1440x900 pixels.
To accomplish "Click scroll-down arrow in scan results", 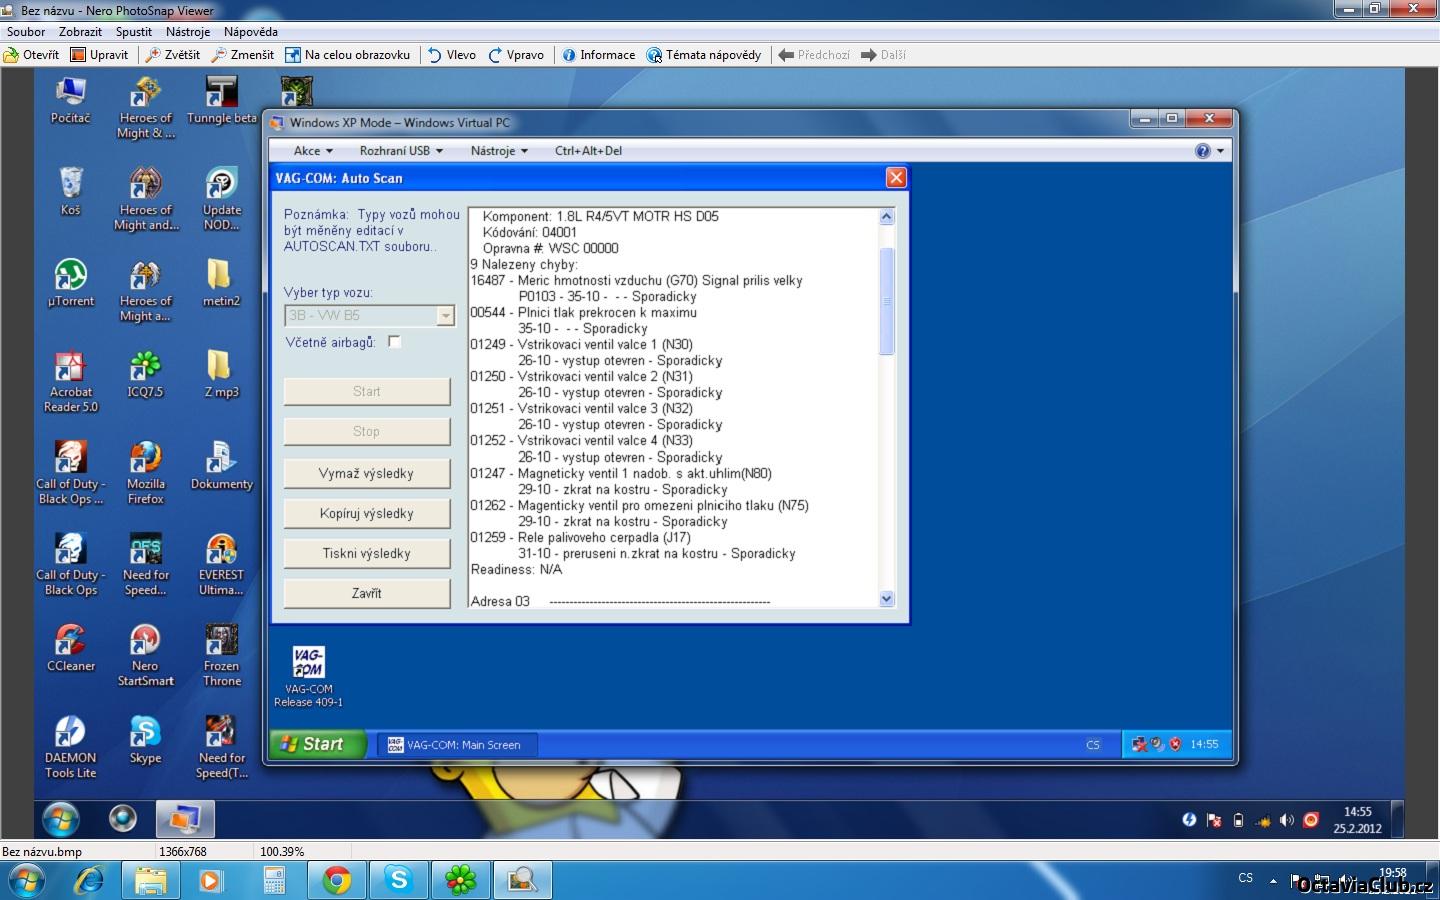I will tap(886, 599).
